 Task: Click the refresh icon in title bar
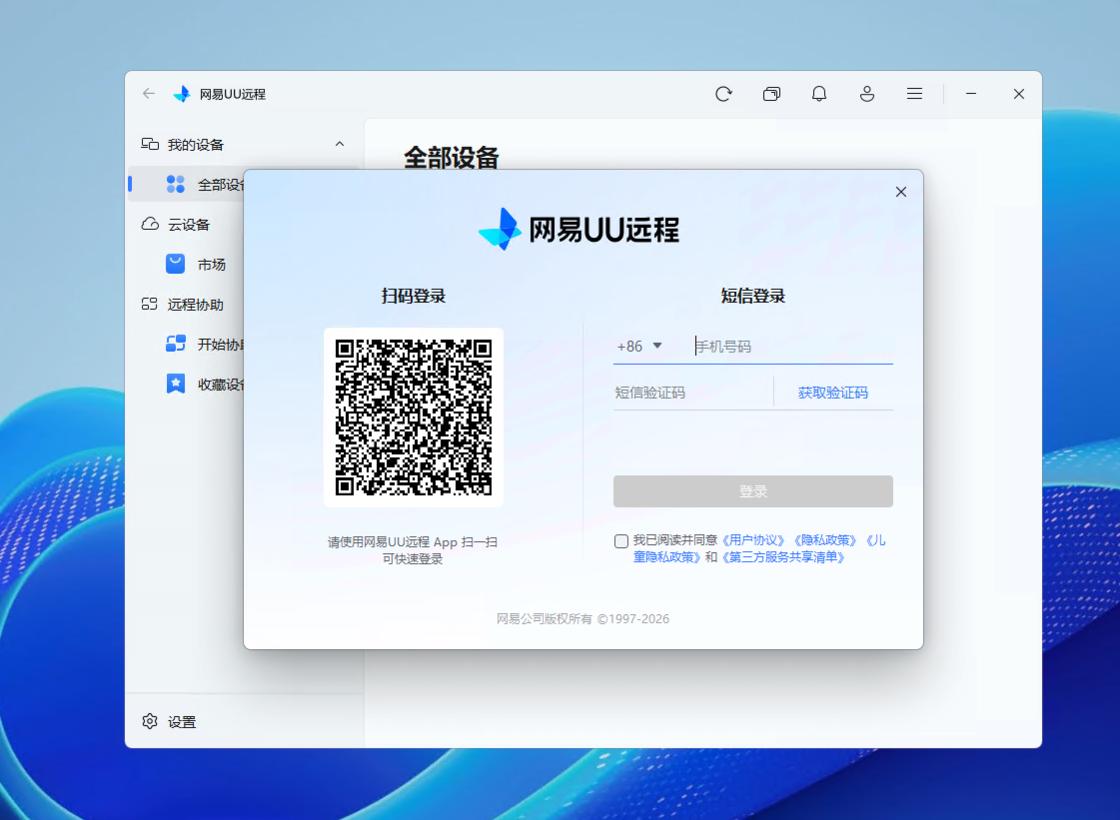(x=724, y=94)
